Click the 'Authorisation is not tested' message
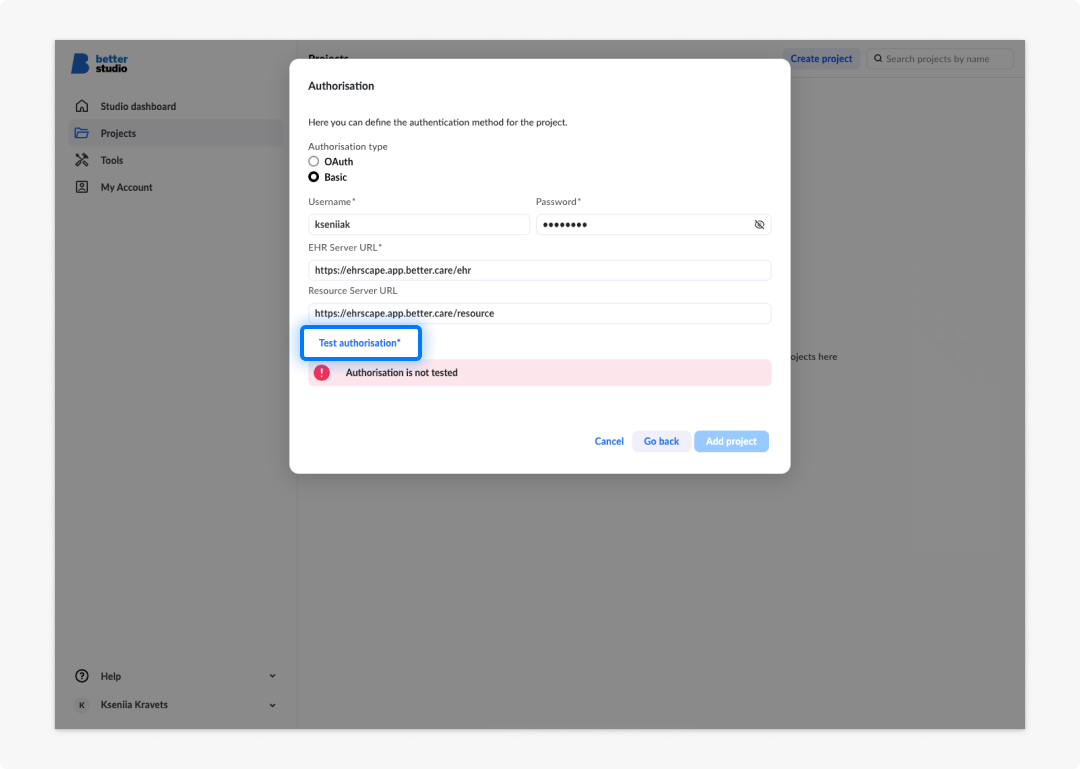The height and width of the screenshot is (769, 1080). coord(402,373)
